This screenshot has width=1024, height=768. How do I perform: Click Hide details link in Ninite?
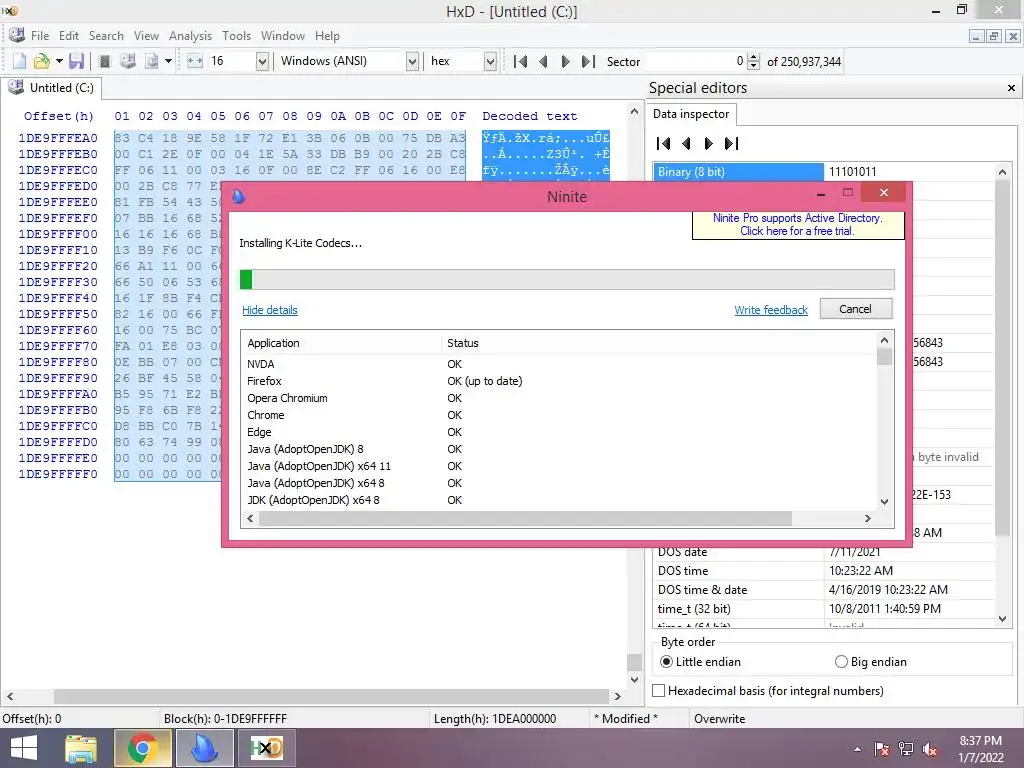[x=270, y=310]
